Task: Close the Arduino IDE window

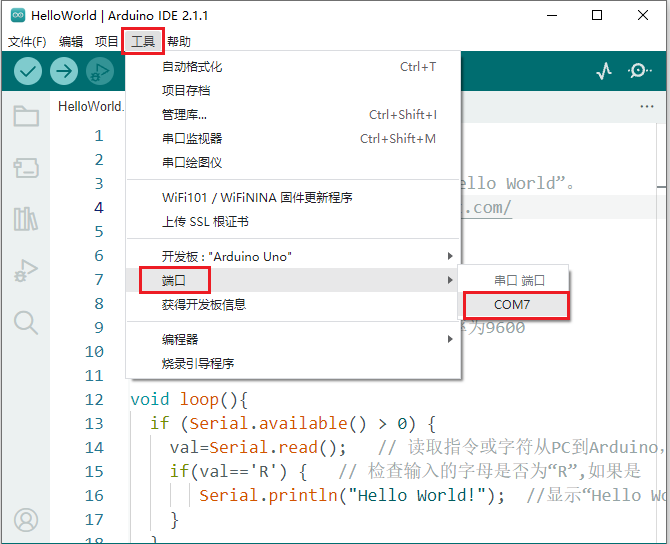Action: click(x=643, y=15)
